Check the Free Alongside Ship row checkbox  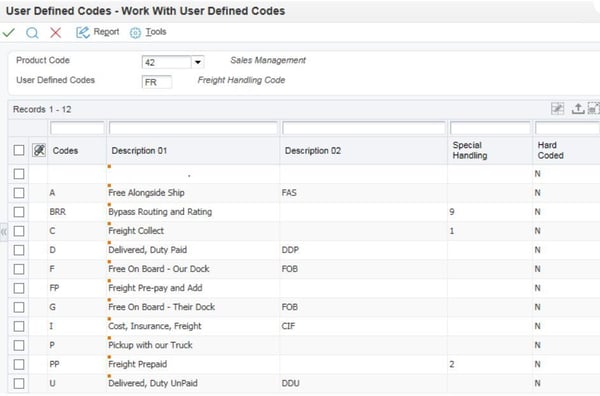tap(19, 193)
